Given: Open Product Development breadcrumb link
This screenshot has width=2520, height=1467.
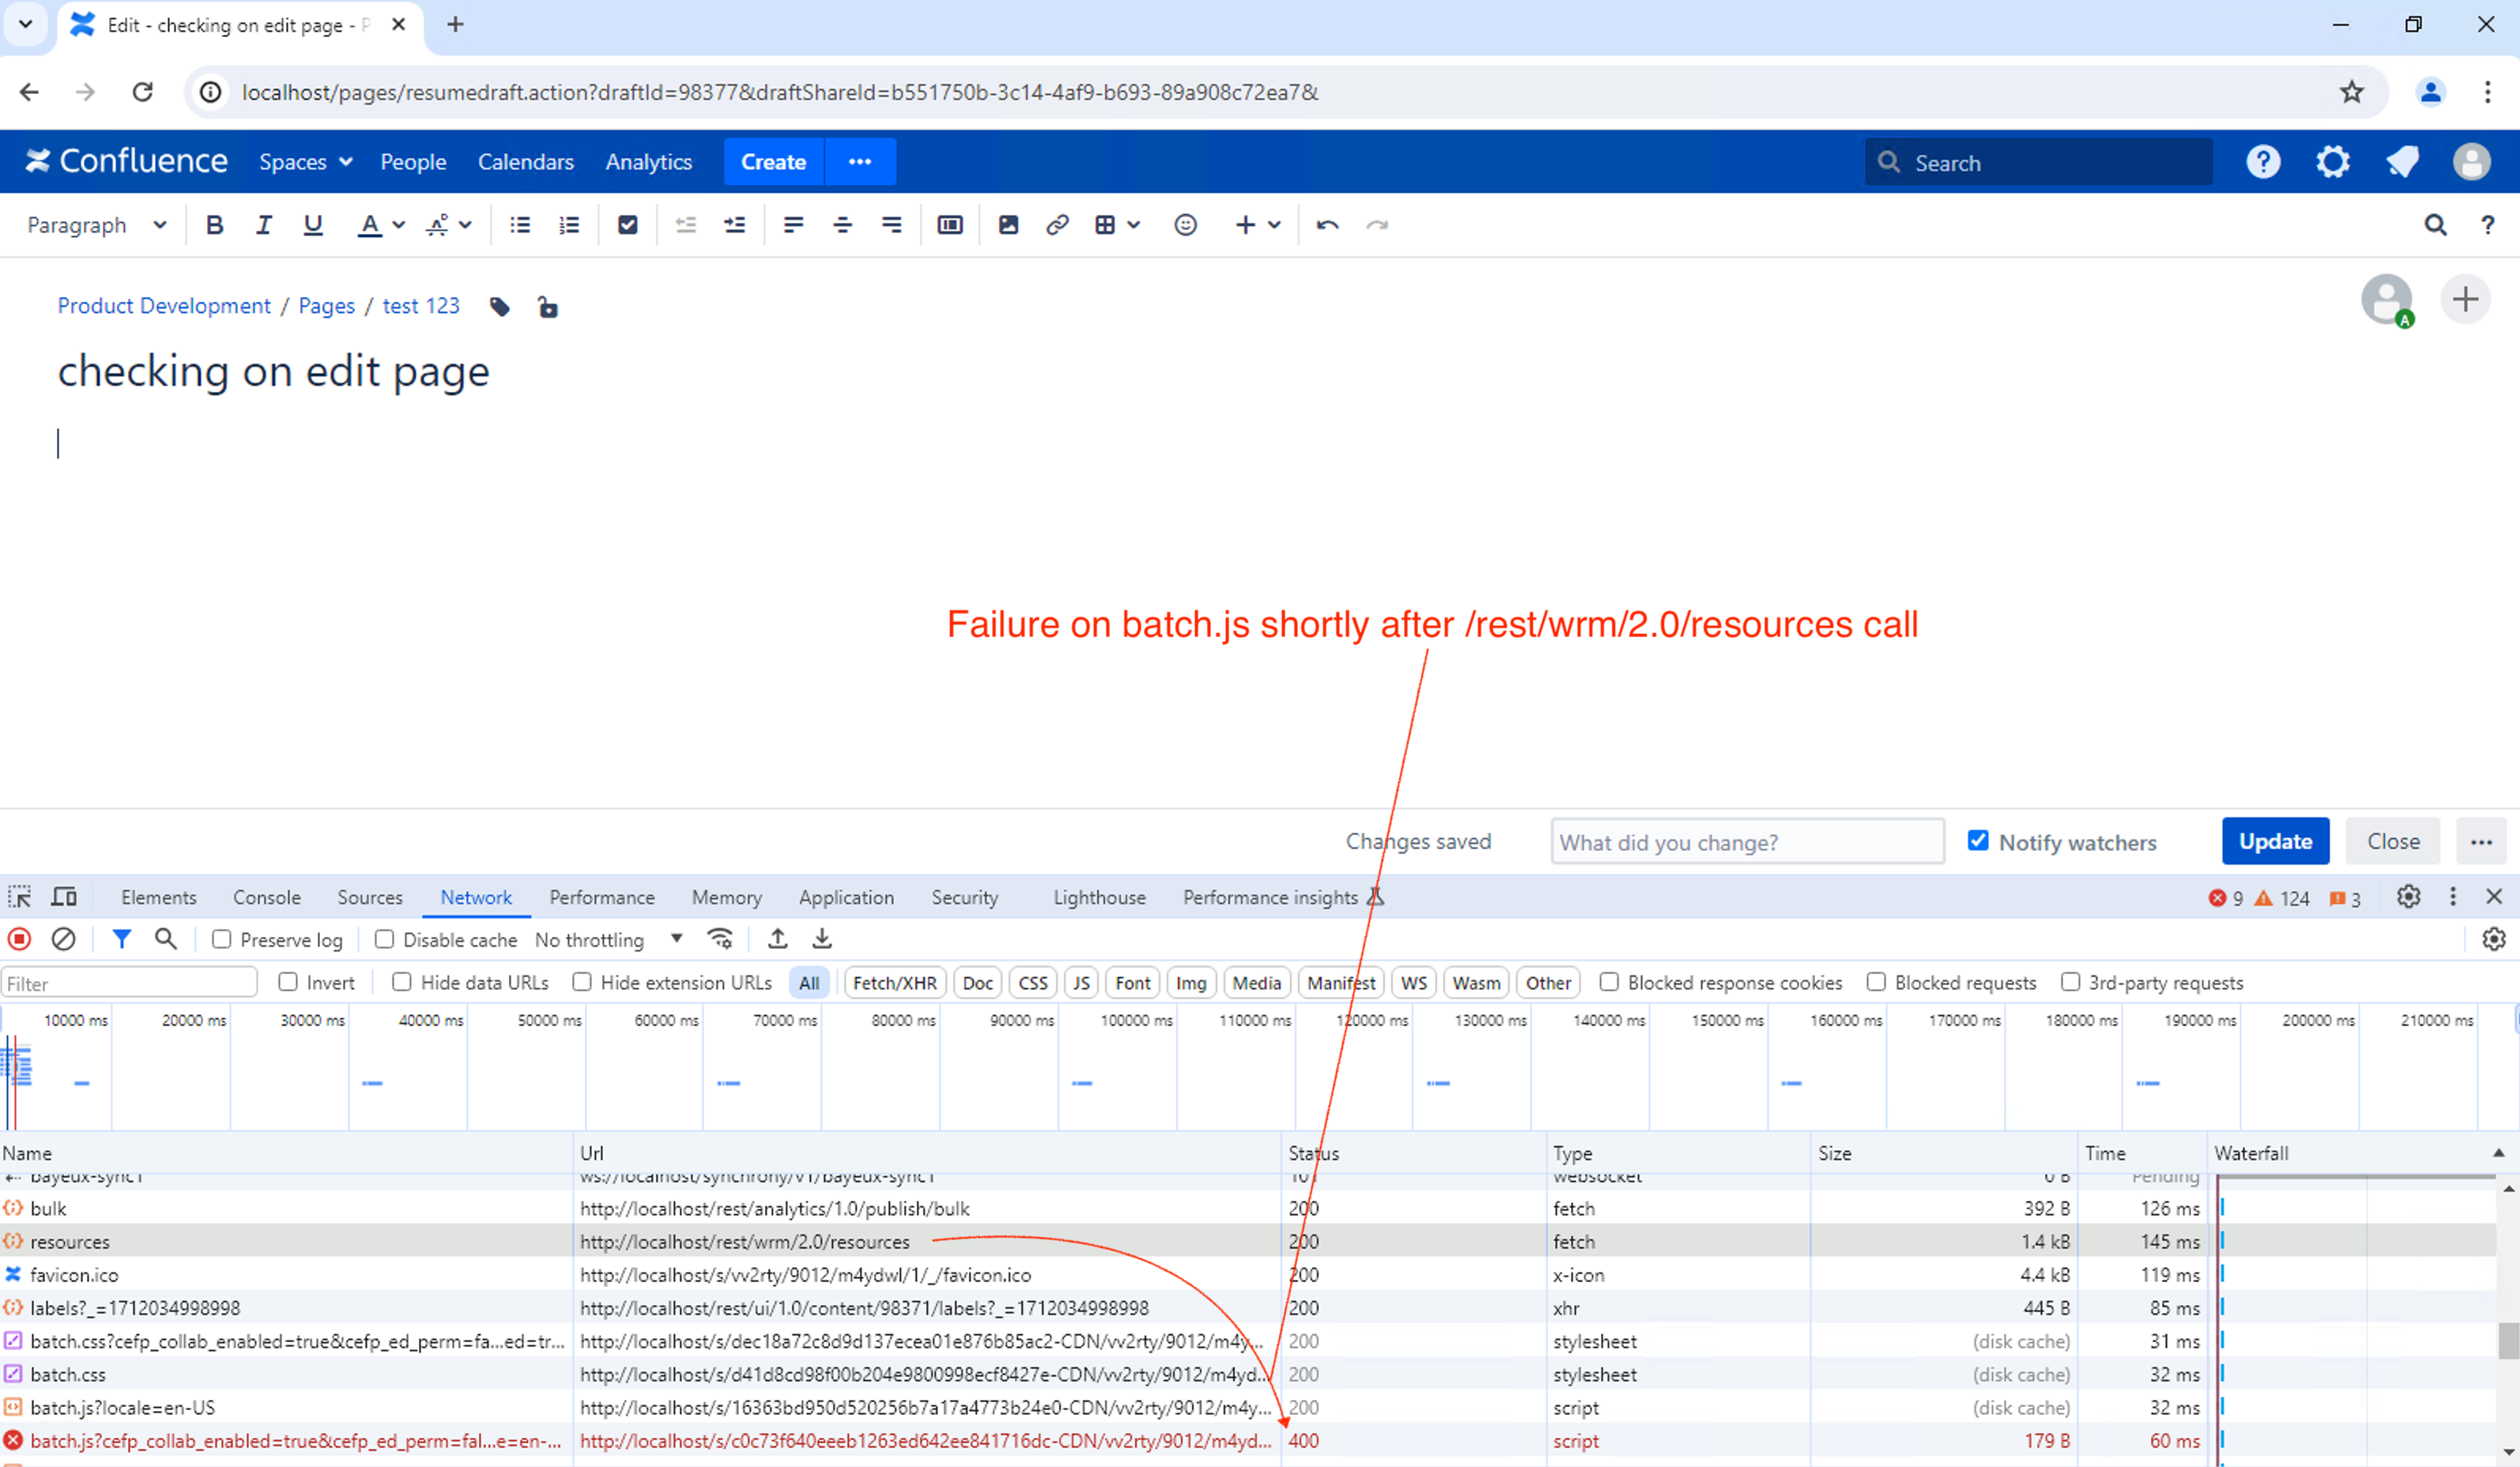Looking at the screenshot, I should (164, 306).
